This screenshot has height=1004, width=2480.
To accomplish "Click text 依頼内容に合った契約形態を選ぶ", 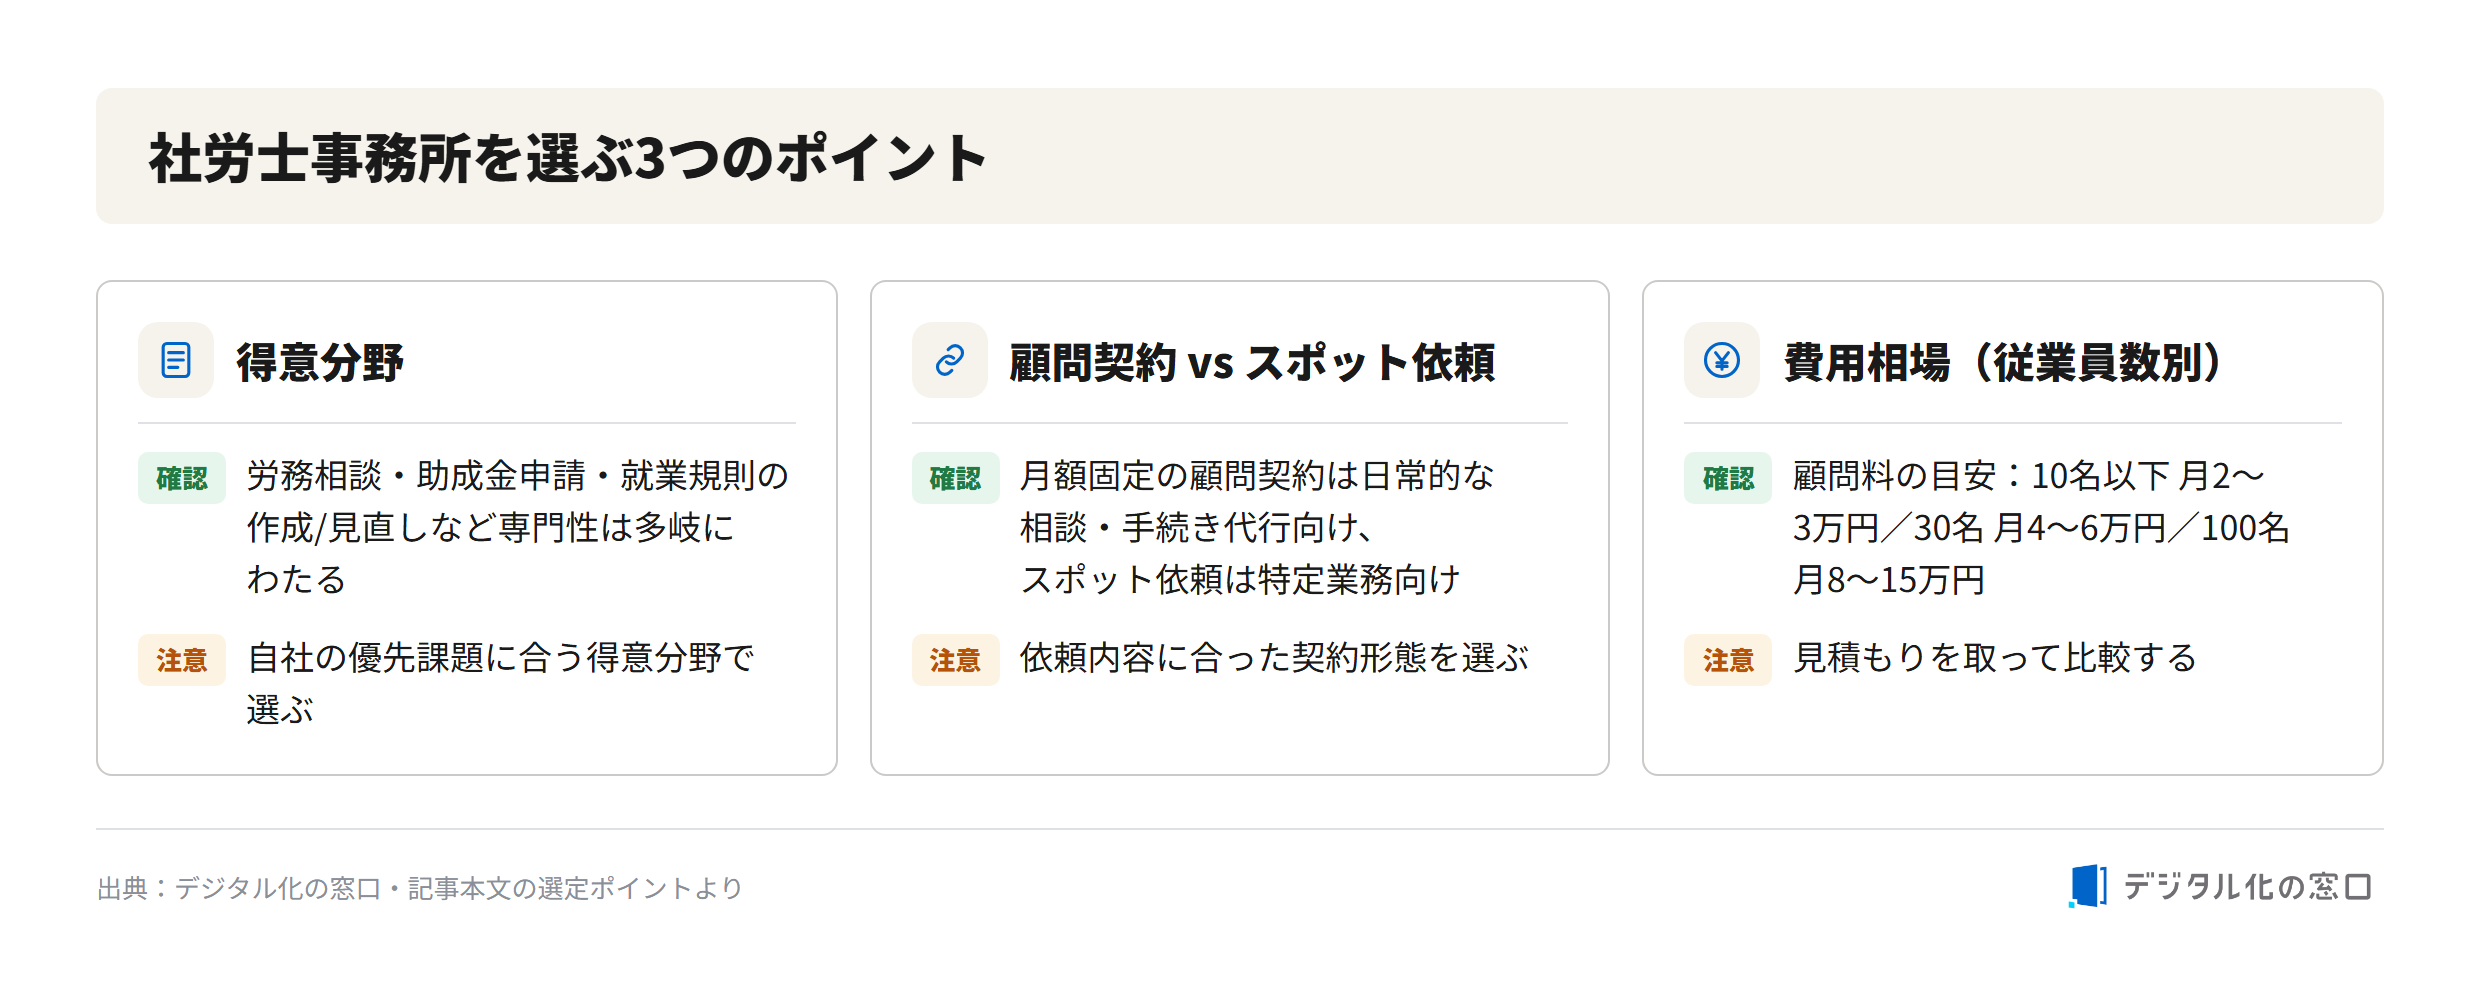I will [1275, 658].
